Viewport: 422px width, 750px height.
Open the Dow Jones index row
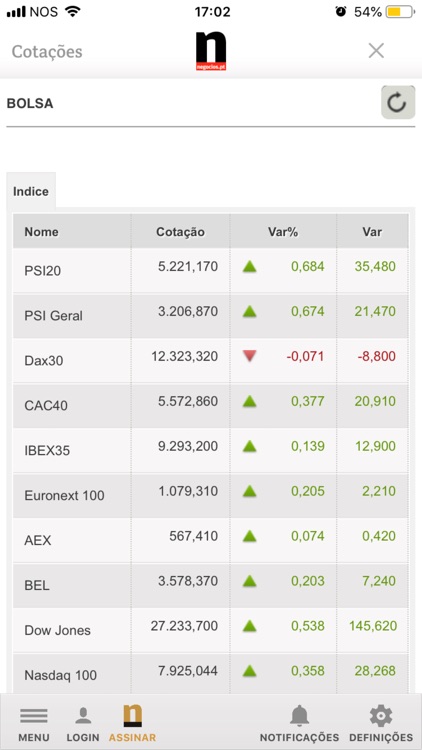coord(211,630)
